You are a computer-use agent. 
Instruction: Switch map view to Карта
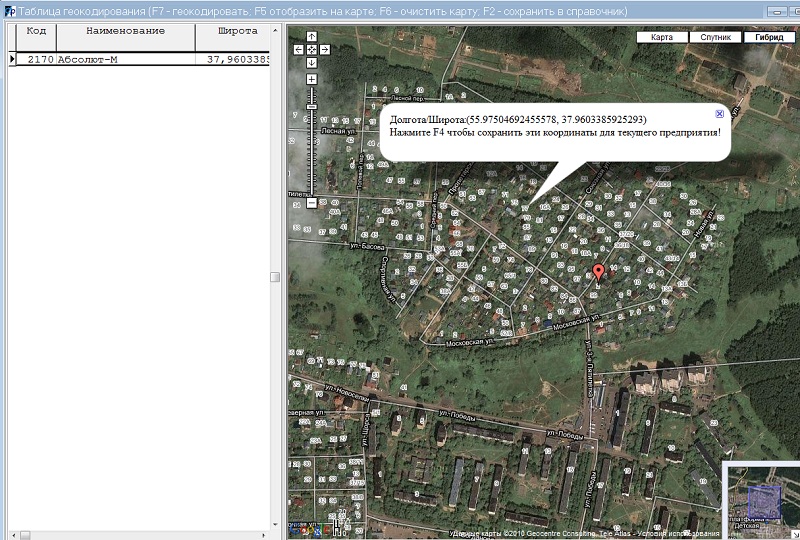click(662, 37)
